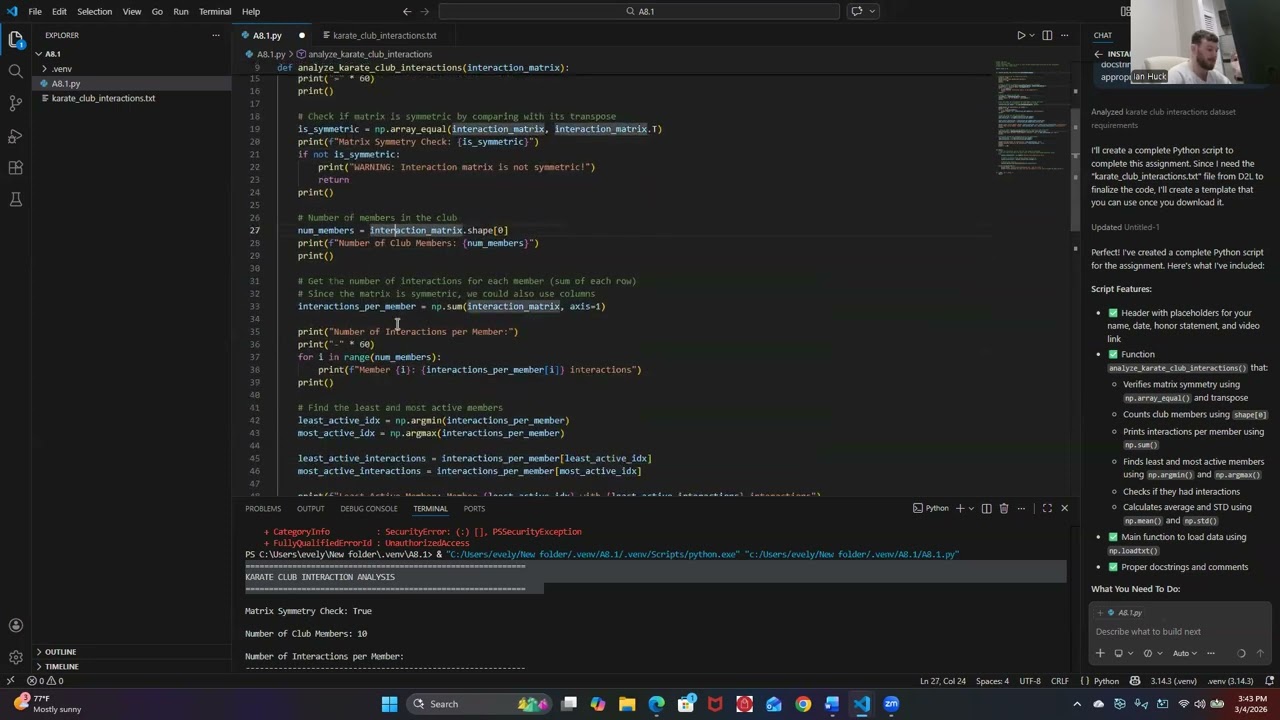
Task: Open the Windows Start menu
Action: coord(389,704)
